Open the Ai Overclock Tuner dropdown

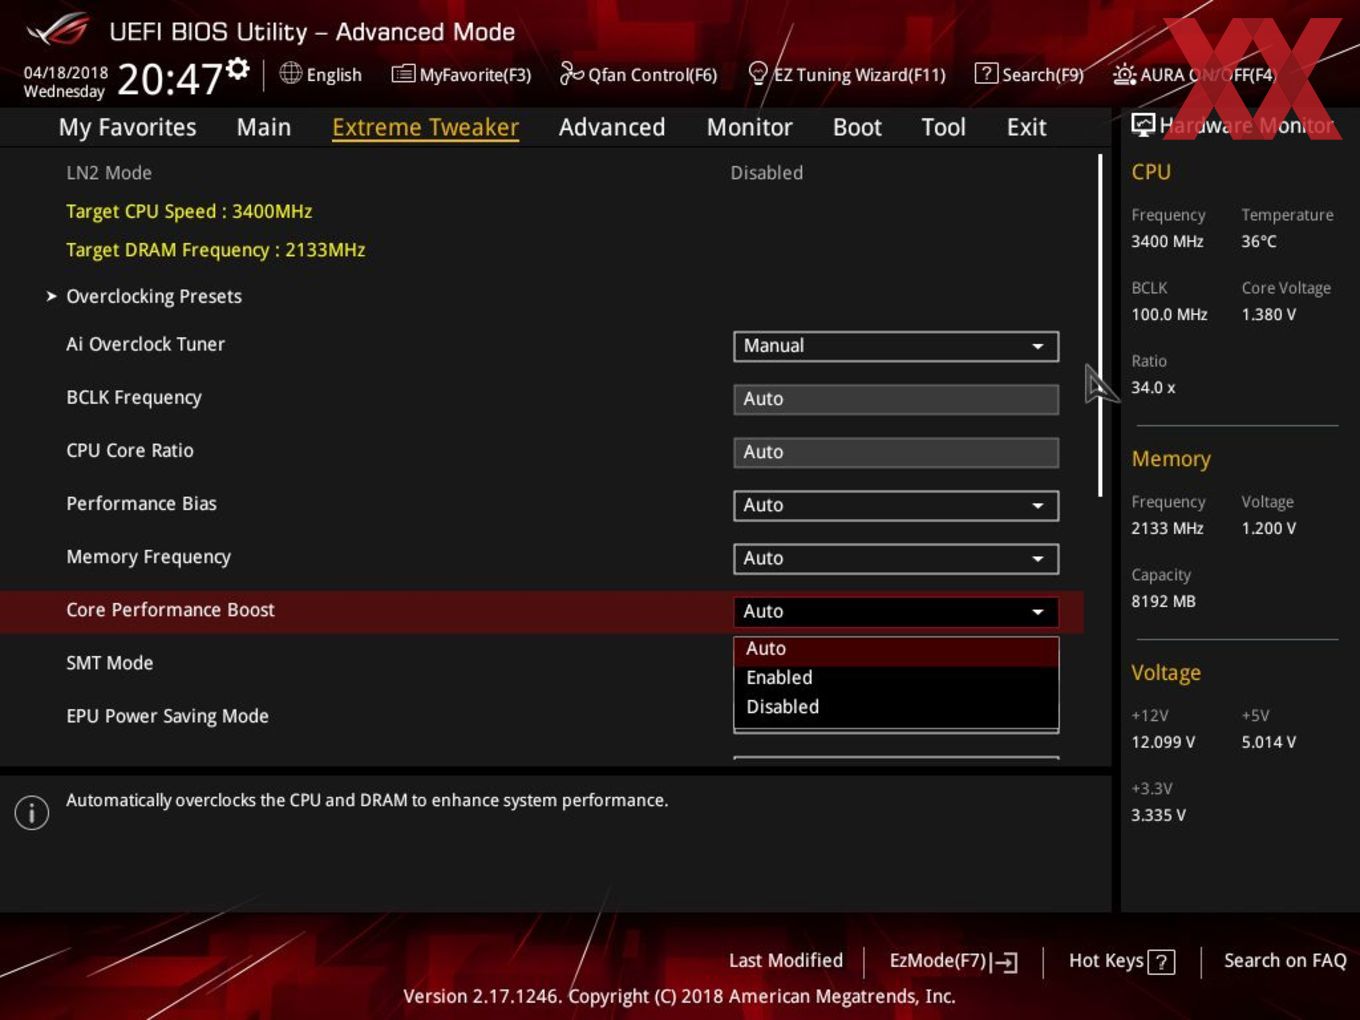click(x=896, y=346)
